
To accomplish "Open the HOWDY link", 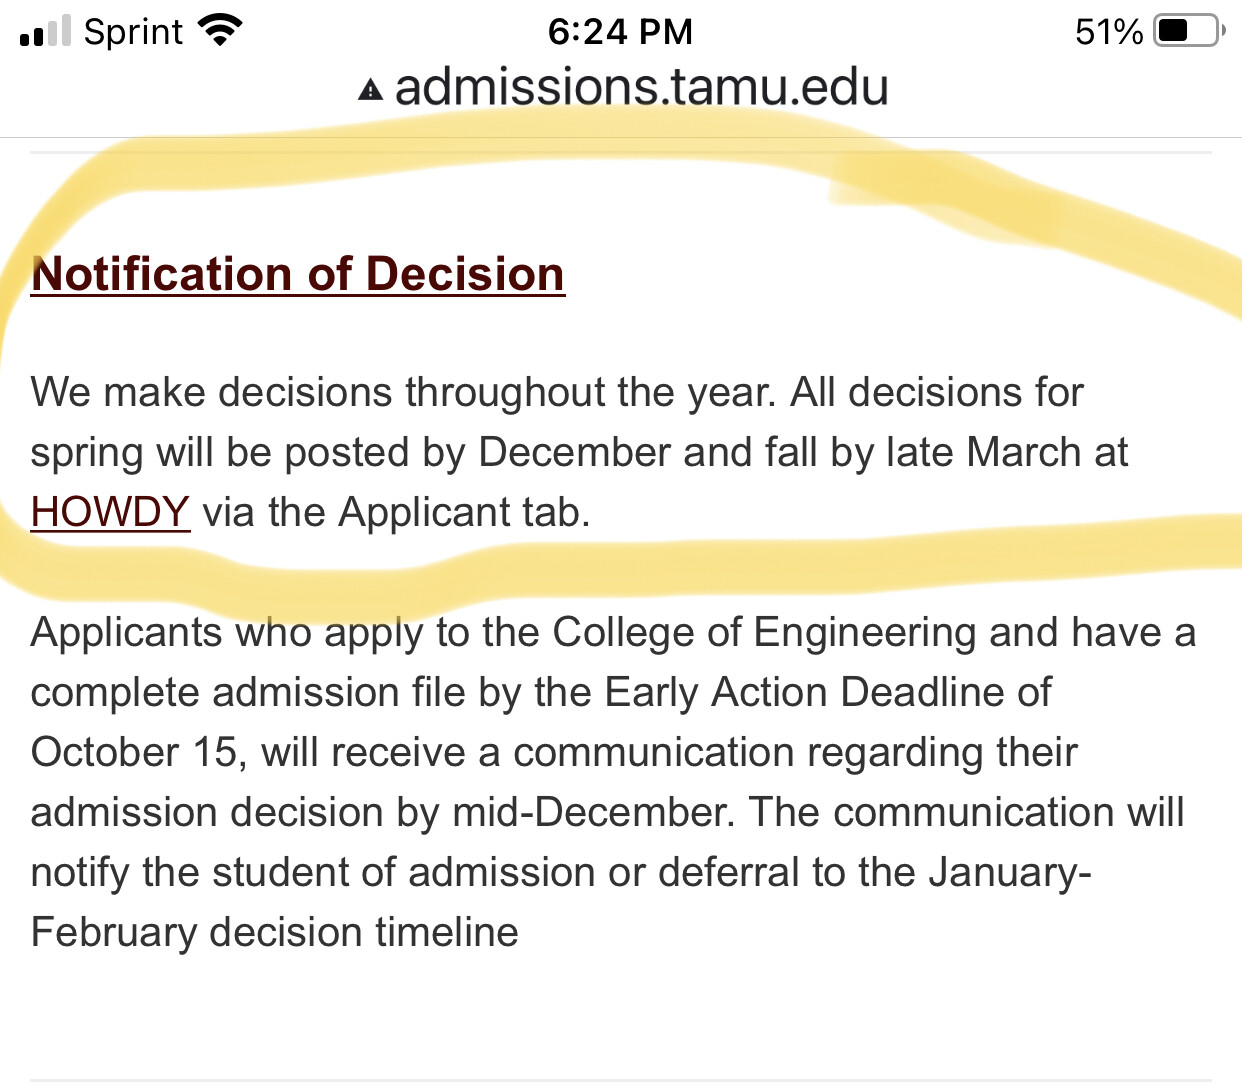I will click(x=110, y=512).
